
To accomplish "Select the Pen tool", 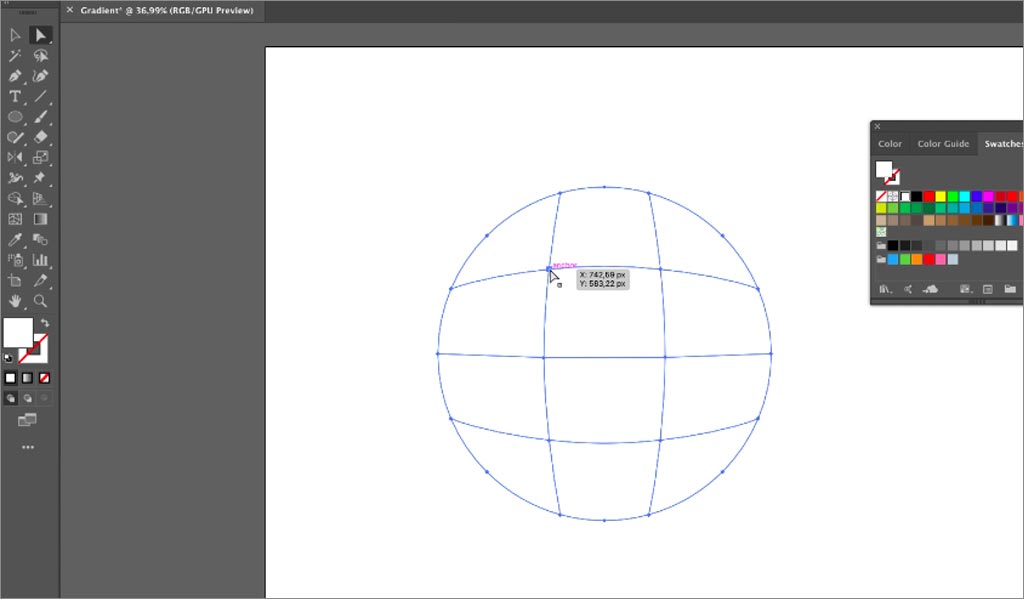I will 14,76.
